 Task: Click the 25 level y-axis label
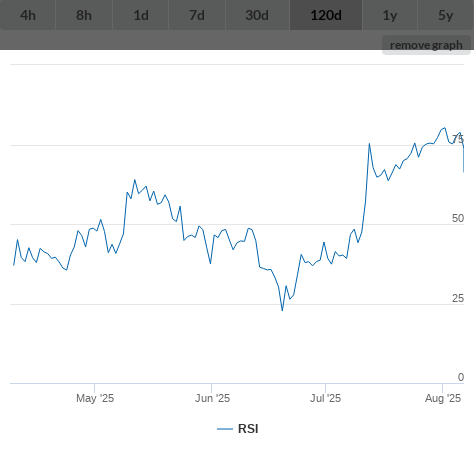click(458, 298)
